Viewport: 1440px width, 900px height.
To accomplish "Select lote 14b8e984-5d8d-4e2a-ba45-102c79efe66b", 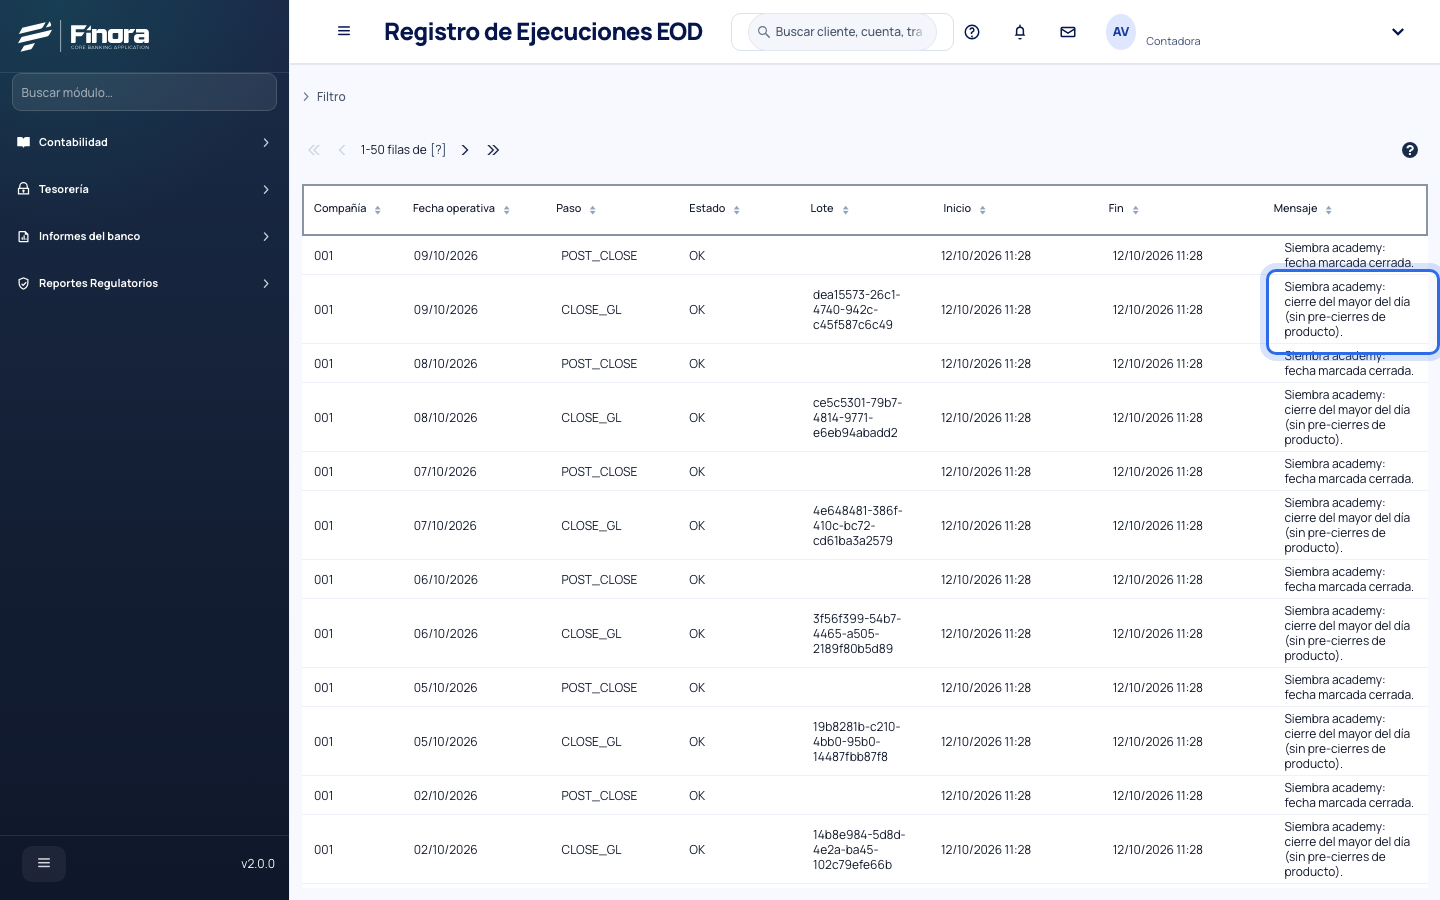I will [x=859, y=850].
